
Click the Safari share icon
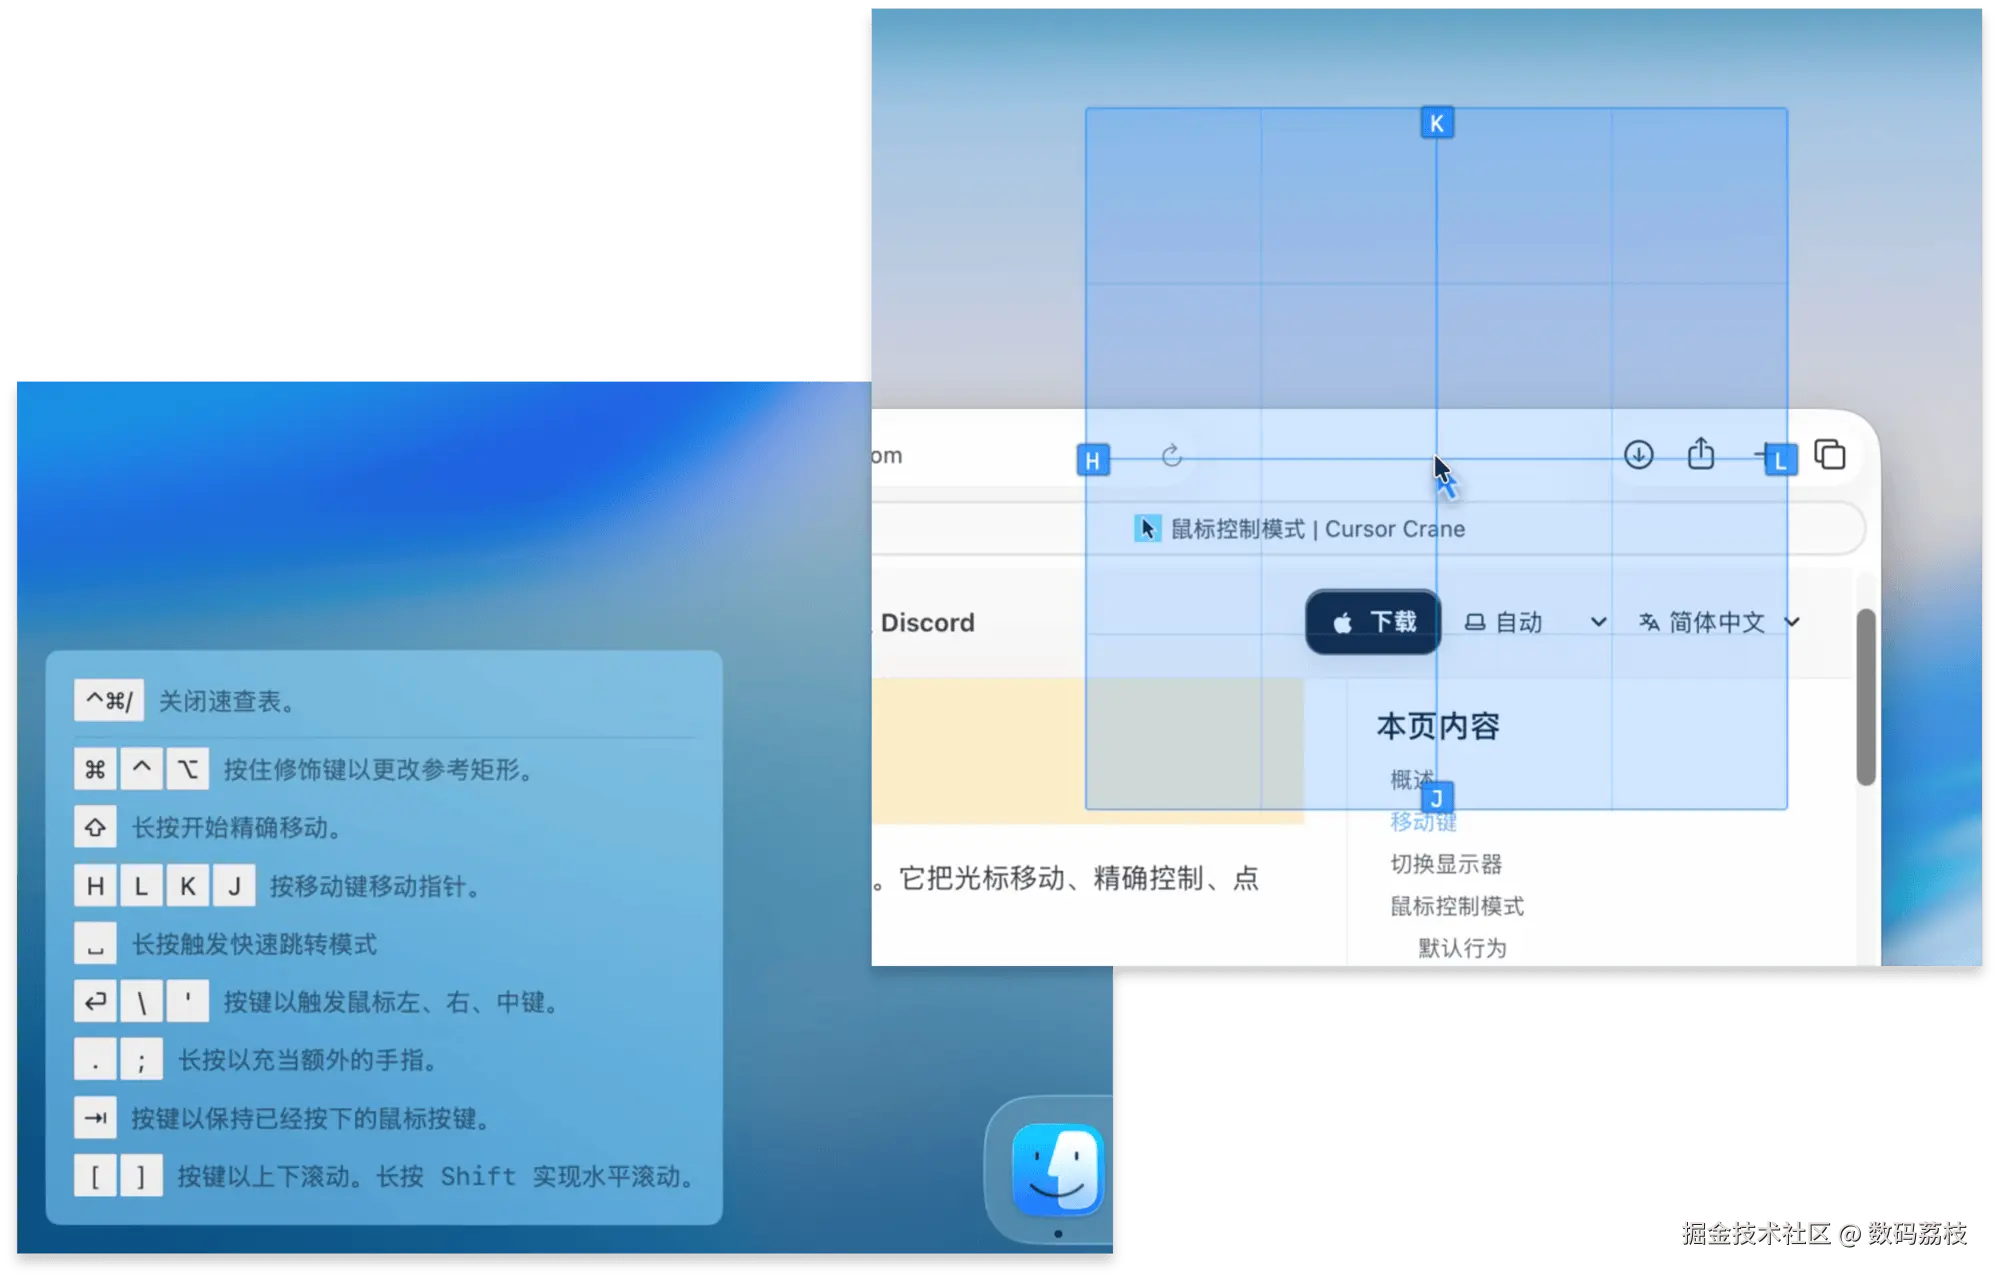[1701, 453]
